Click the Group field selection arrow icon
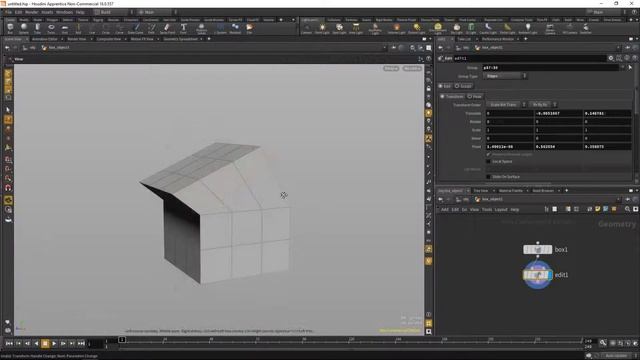Viewport: 640px width, 360px height. pos(630,67)
